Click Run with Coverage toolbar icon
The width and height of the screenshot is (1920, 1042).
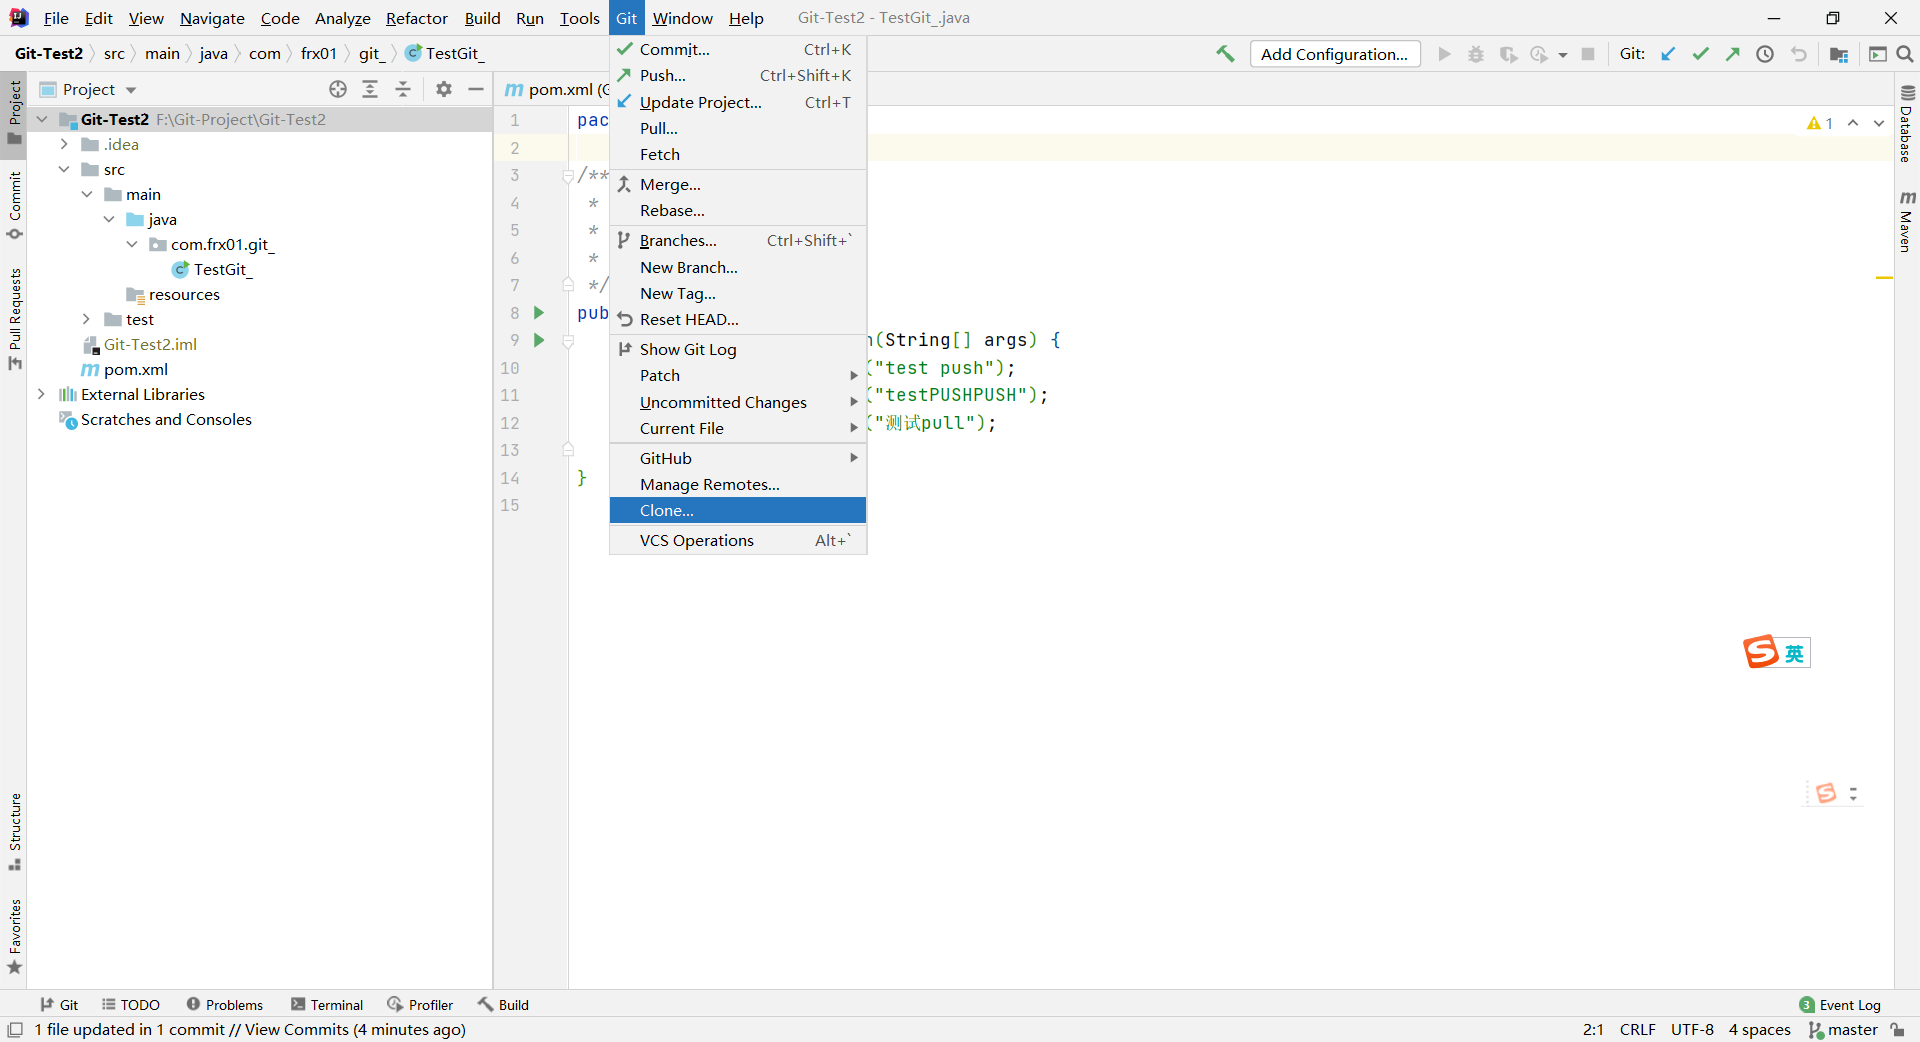(1508, 54)
